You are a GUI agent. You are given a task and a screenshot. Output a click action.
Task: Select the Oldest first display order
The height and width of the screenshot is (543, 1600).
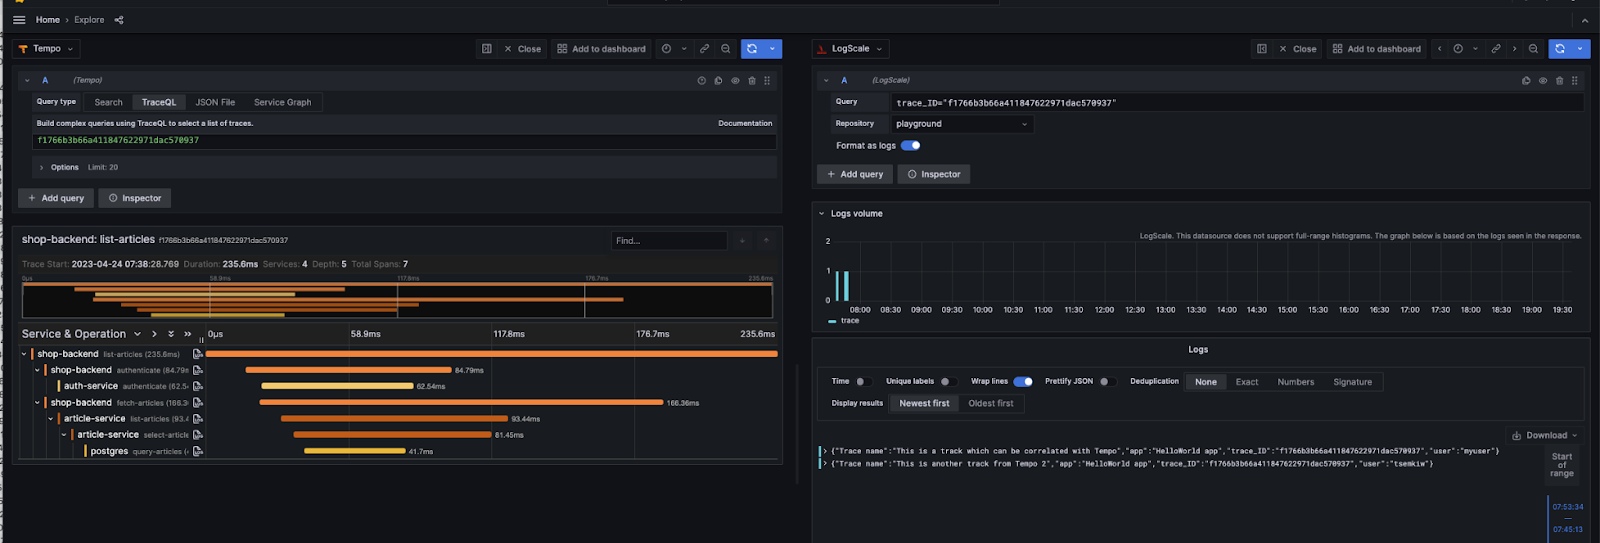point(990,404)
